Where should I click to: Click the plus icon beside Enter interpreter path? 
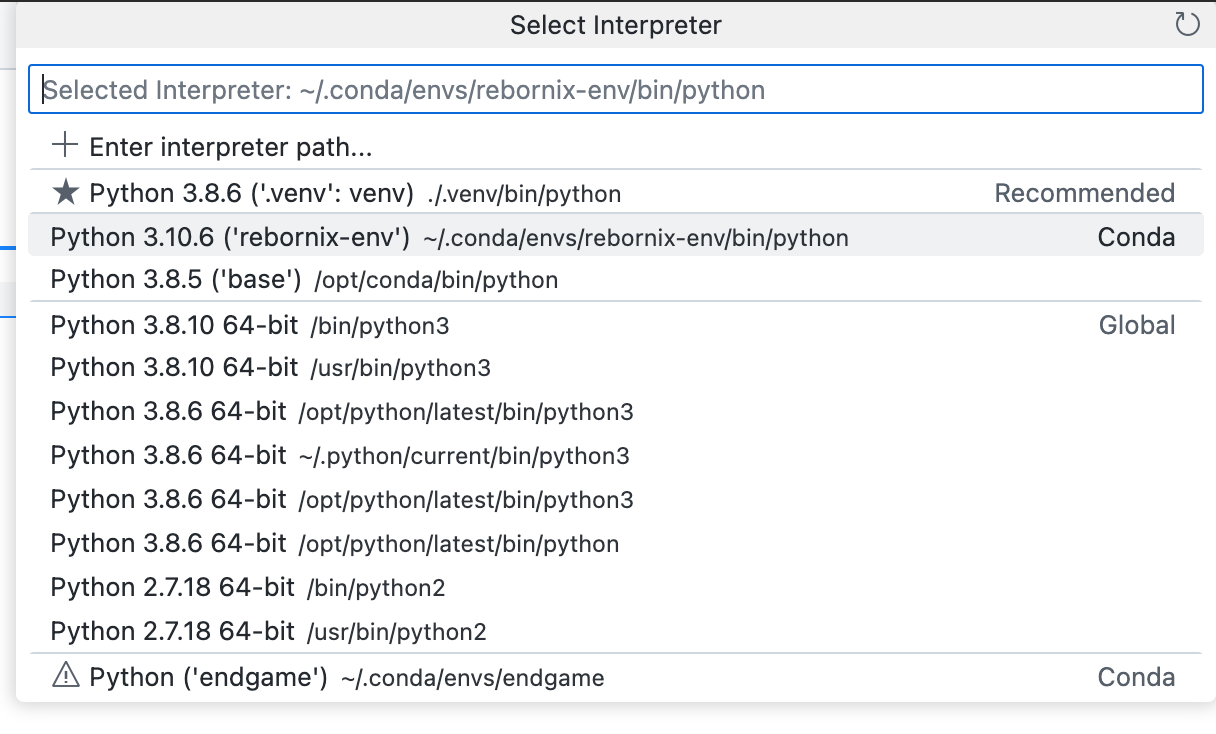(63, 145)
